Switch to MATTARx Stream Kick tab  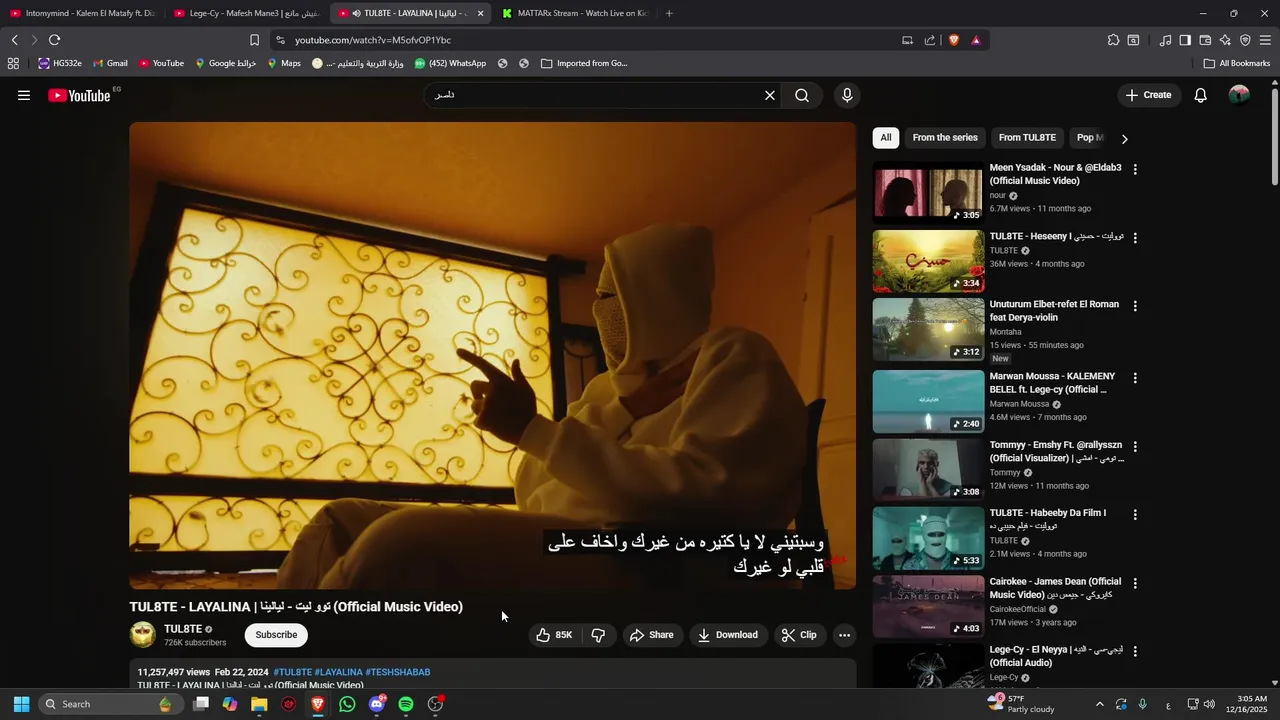tap(575, 13)
